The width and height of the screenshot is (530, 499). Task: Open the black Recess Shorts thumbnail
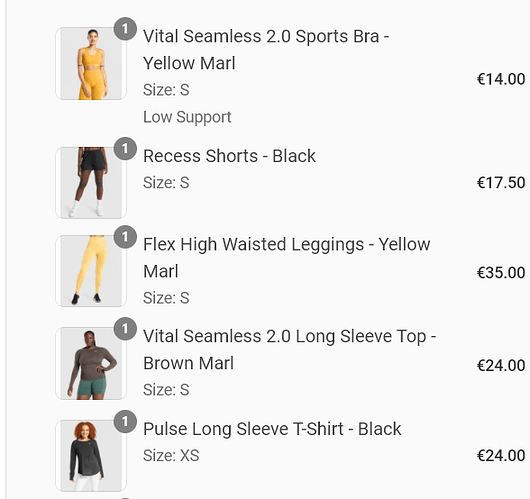(91, 183)
